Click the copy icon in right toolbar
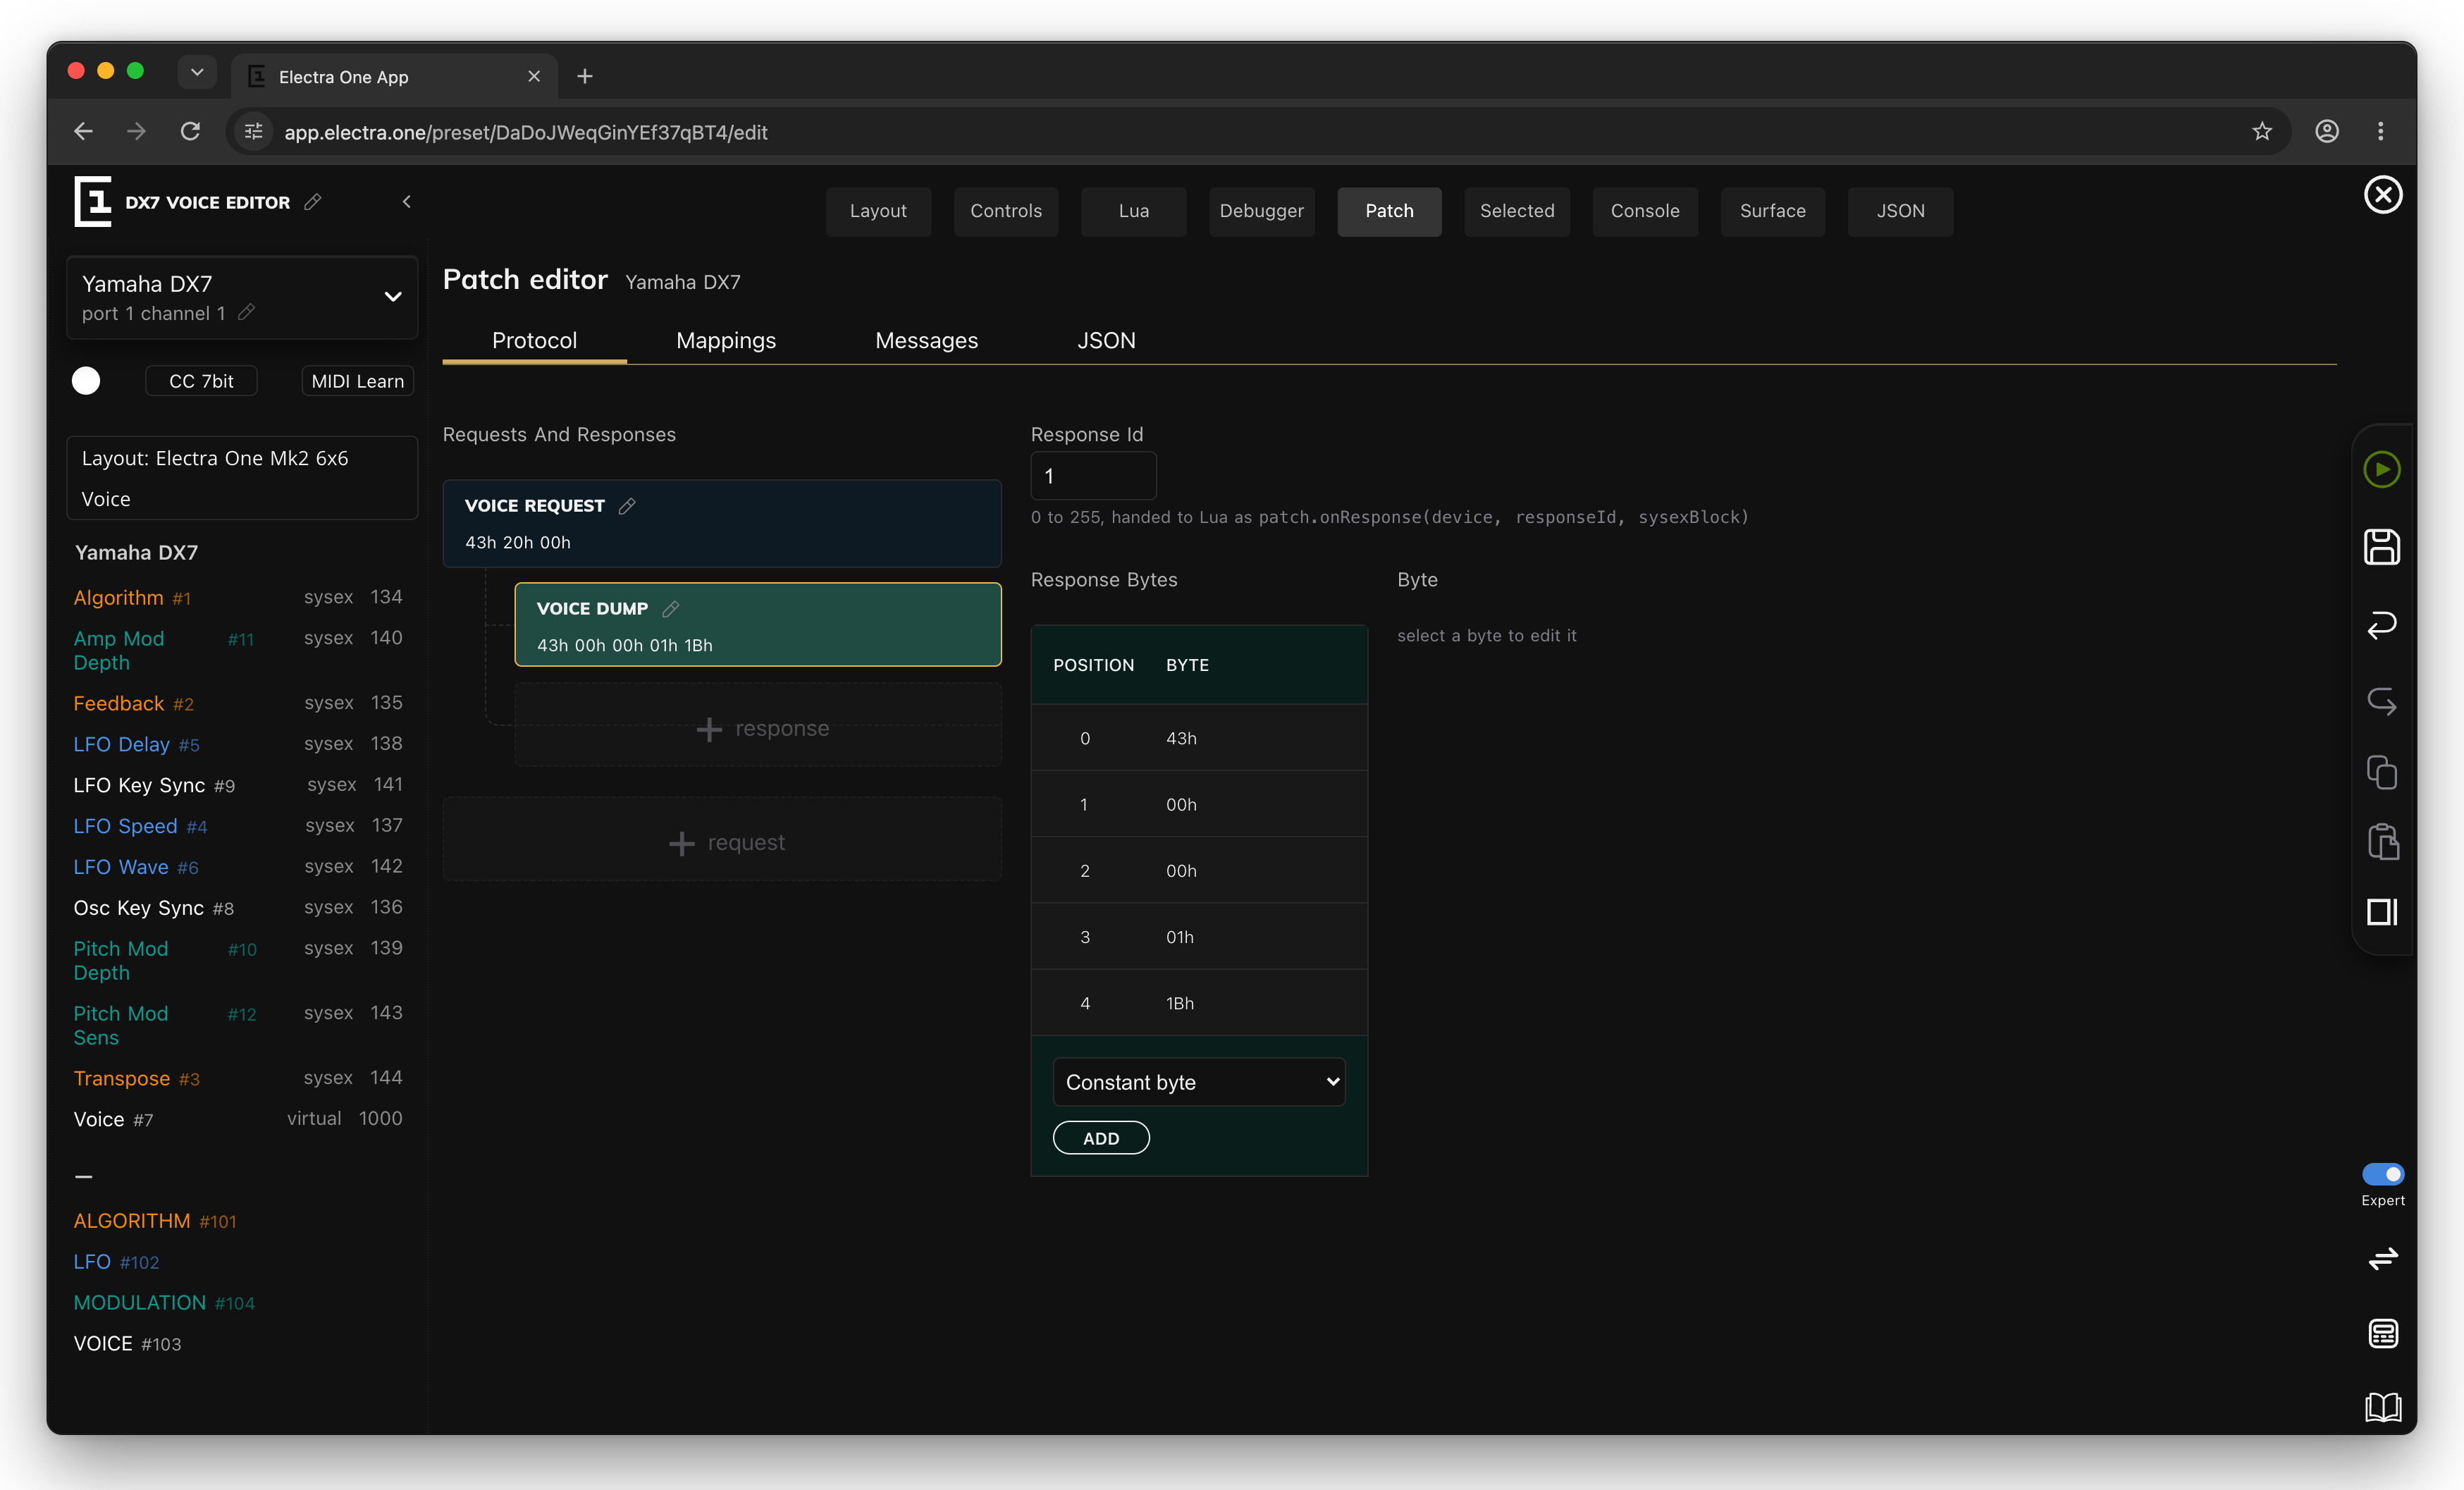Screen dimensions: 2464x1490 tap(2382, 772)
